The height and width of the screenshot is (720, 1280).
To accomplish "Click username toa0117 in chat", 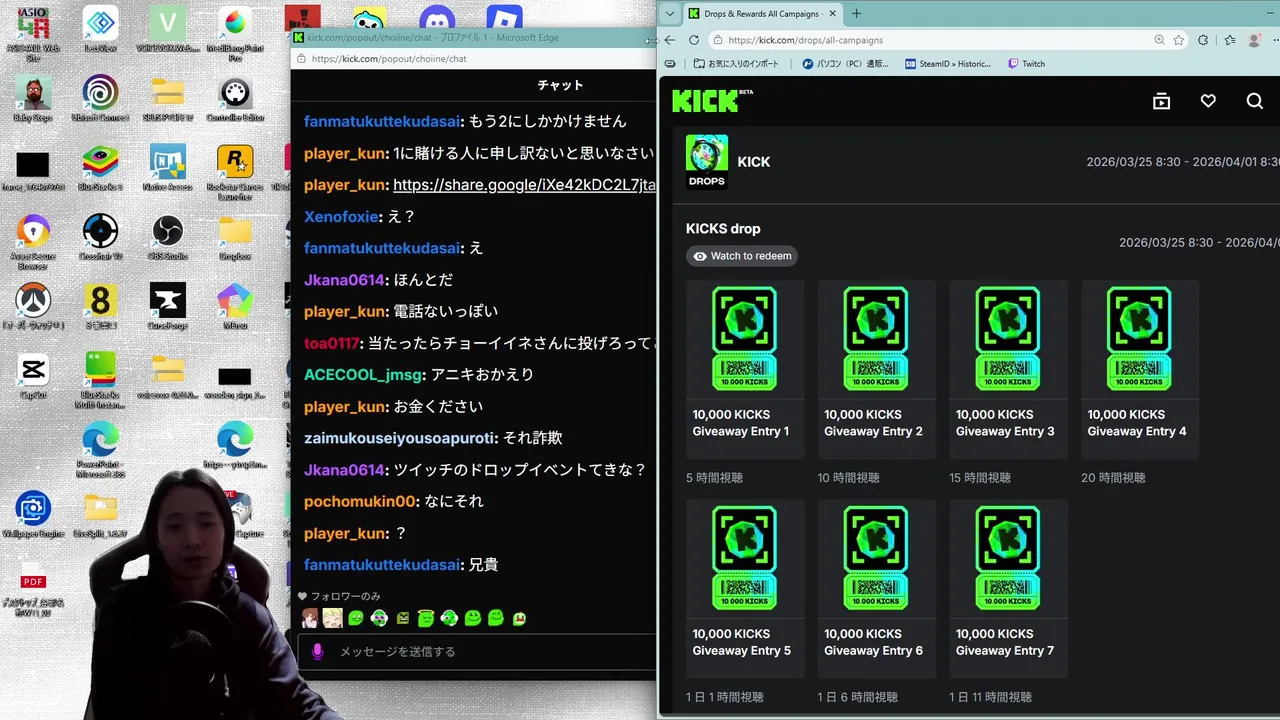I will click(331, 343).
